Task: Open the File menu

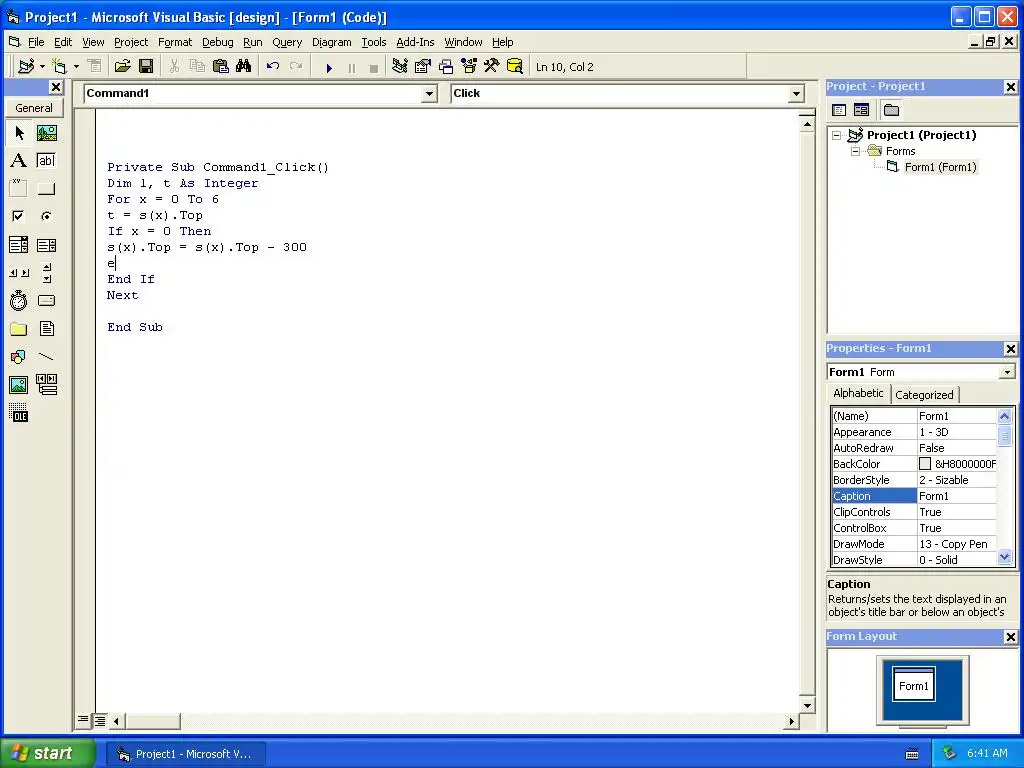Action: [36, 42]
